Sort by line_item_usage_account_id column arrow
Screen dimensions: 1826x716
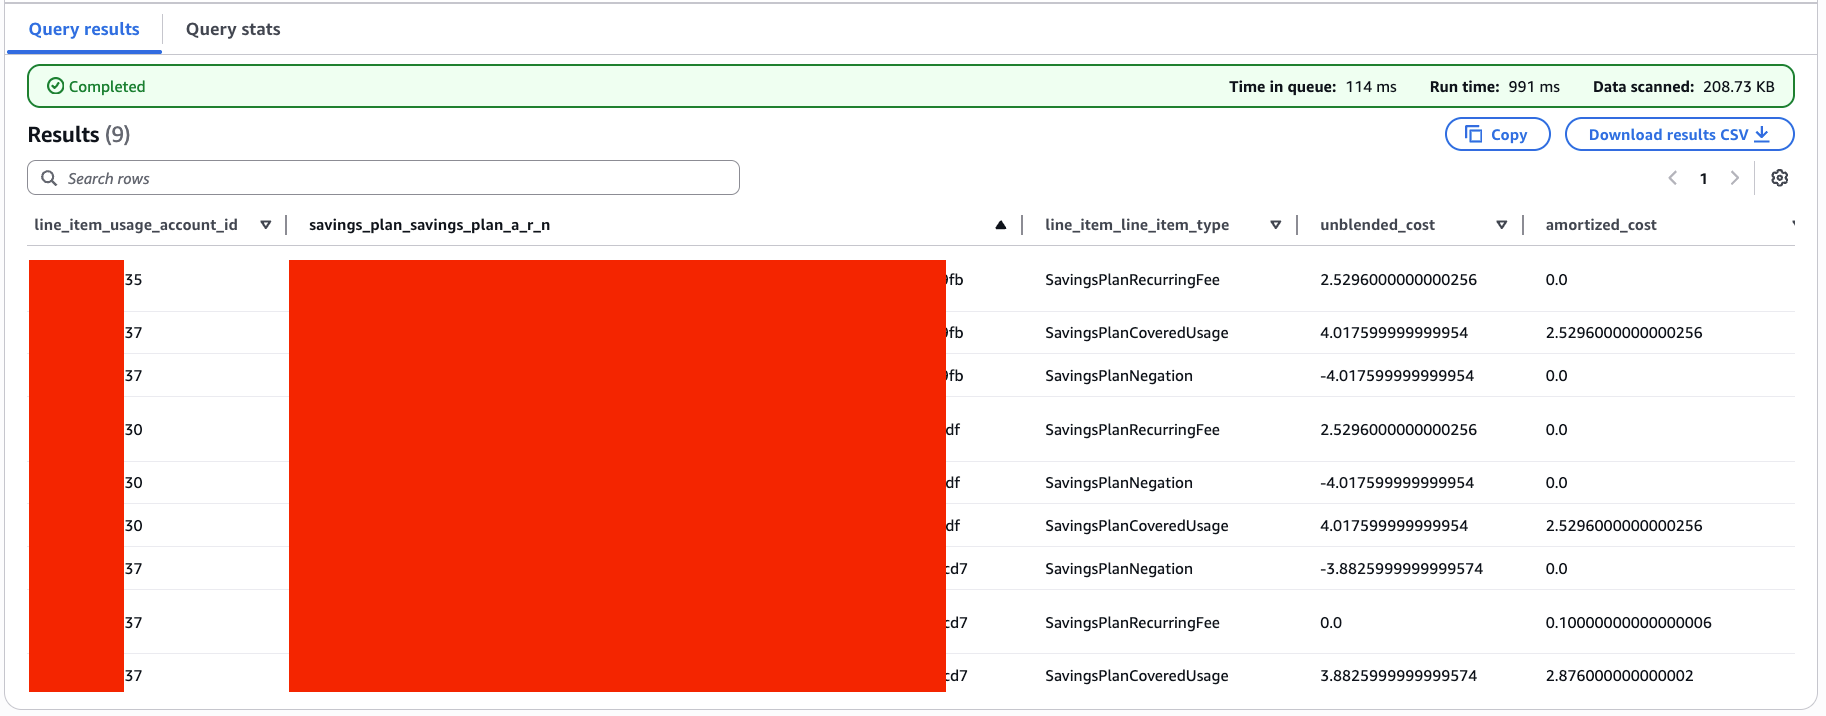(265, 225)
